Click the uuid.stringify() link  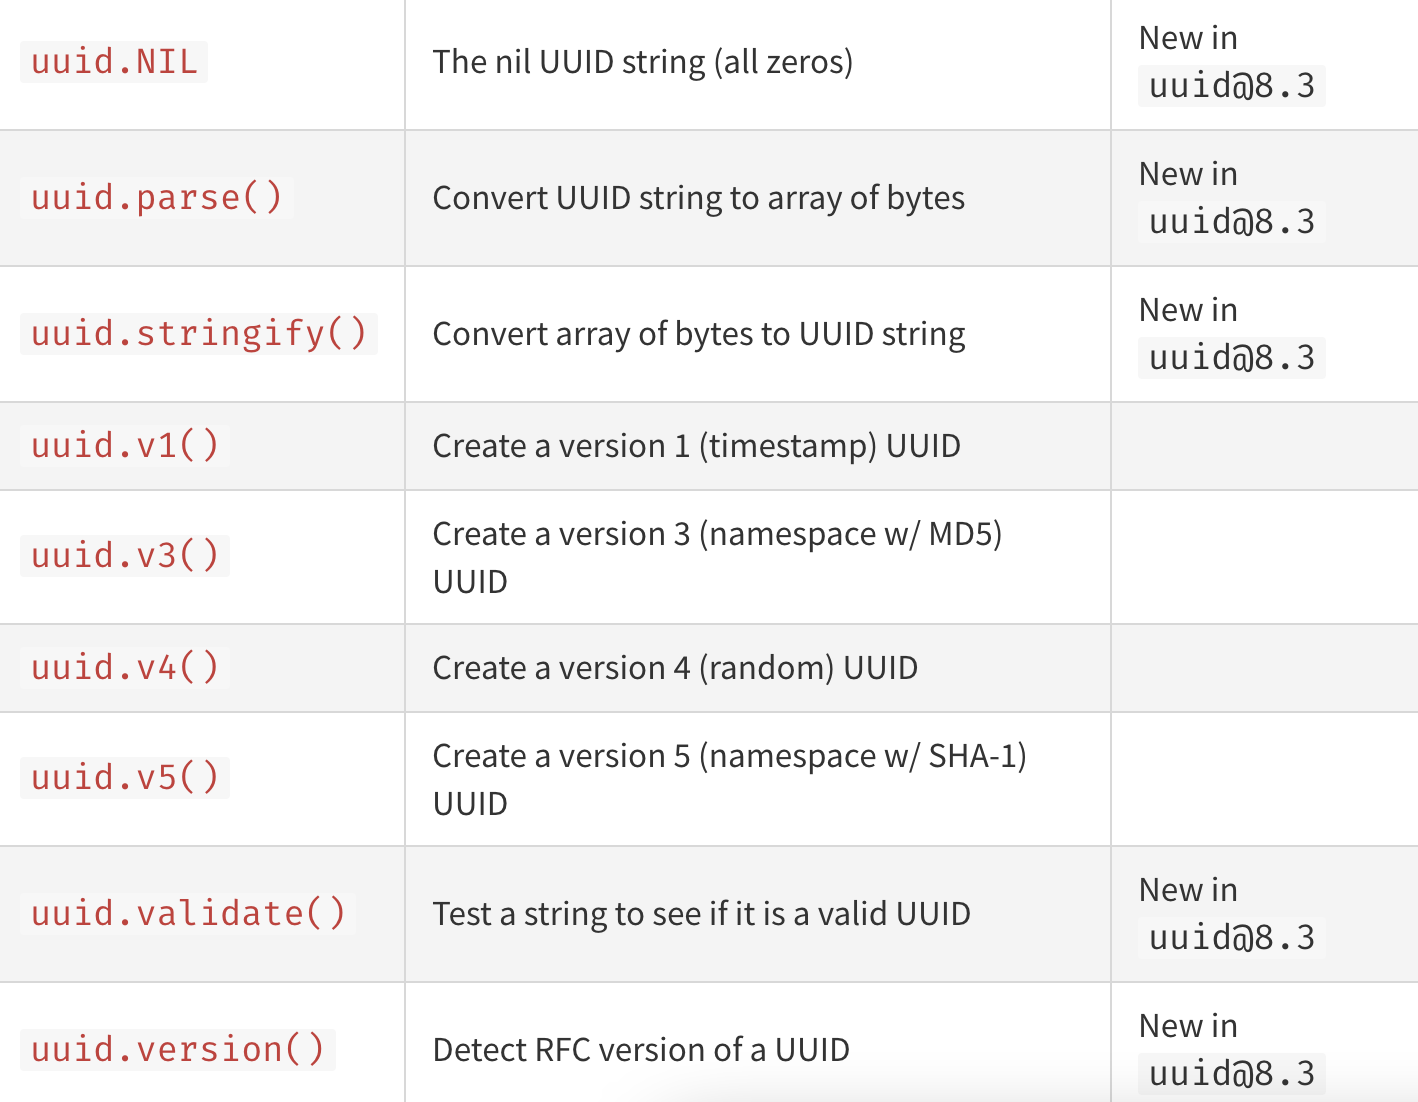198,334
